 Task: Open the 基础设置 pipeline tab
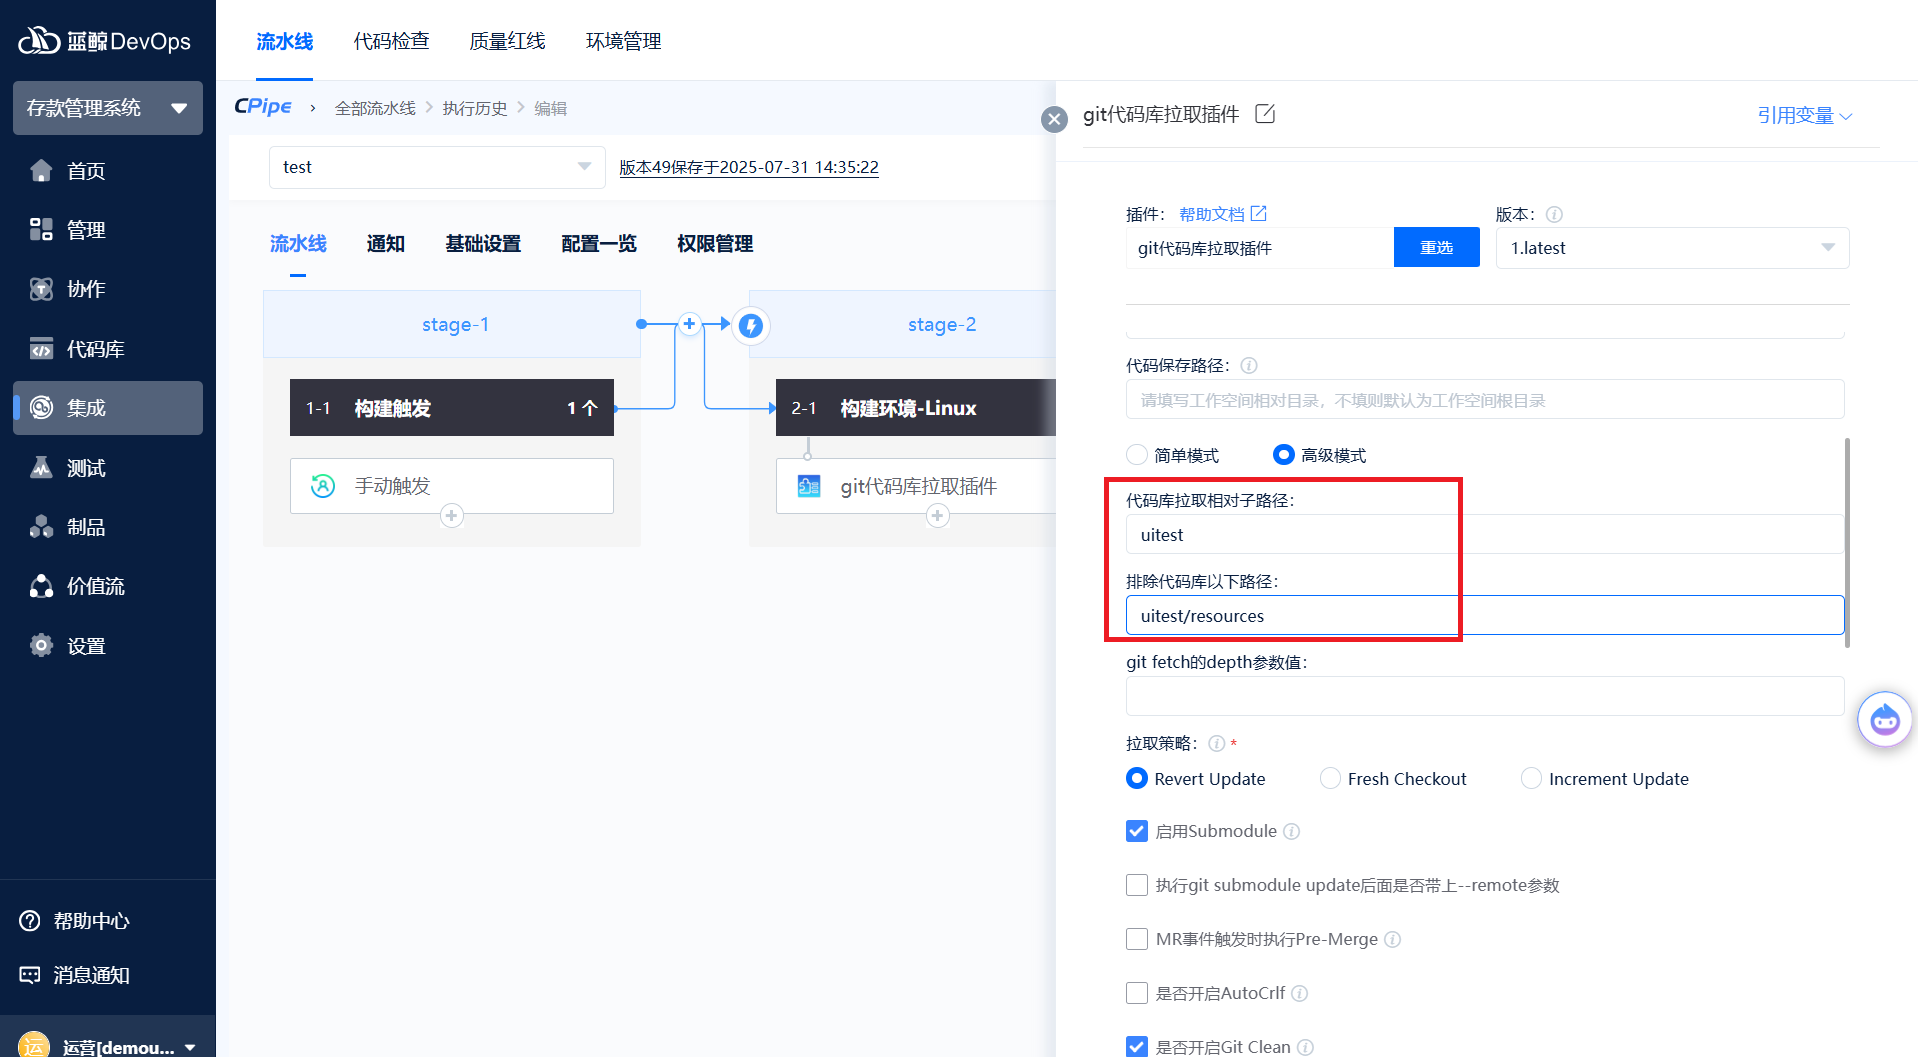tap(483, 244)
